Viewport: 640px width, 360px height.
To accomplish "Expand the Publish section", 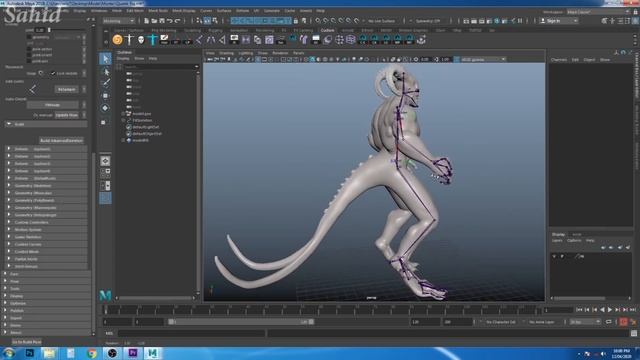I will (47, 311).
